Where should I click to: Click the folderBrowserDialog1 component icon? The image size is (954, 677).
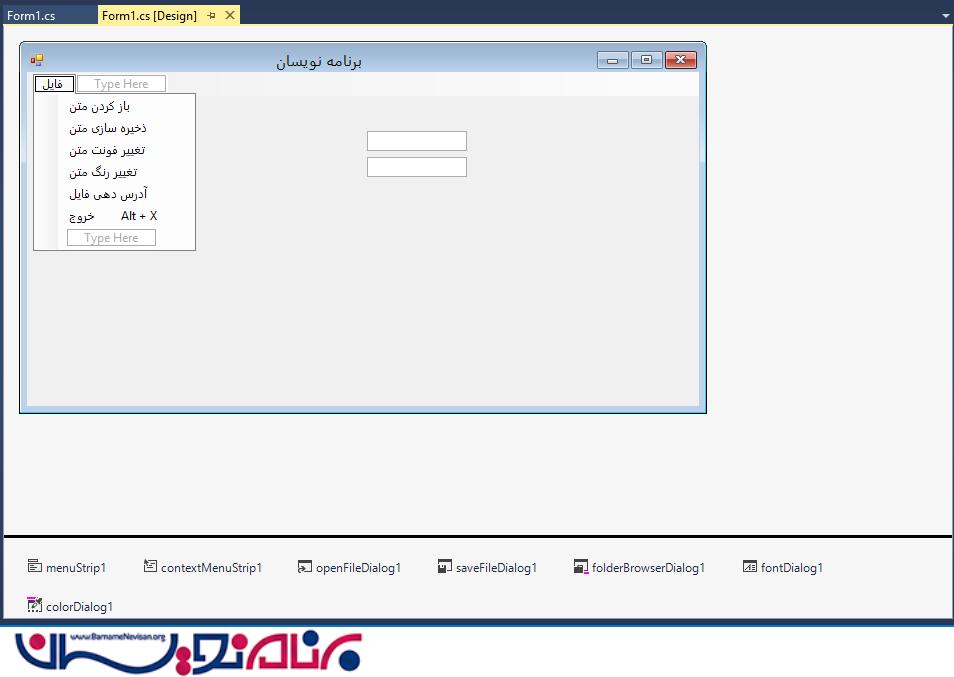pos(580,566)
